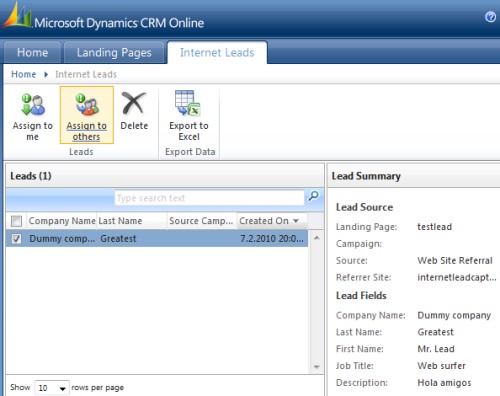Open the help icon in header
Image resolution: width=500 pixels, height=396 pixels.
490,17
